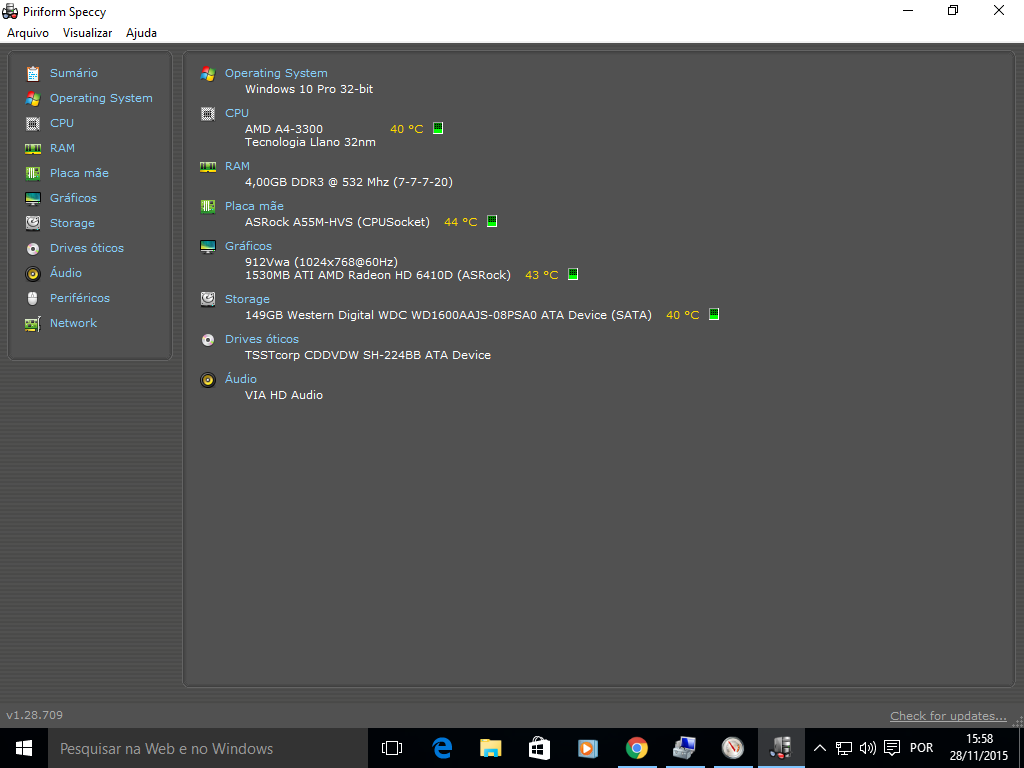The height and width of the screenshot is (768, 1024).
Task: Click the Operating System Windows flag sidebar icon
Action: pyautogui.click(x=33, y=99)
